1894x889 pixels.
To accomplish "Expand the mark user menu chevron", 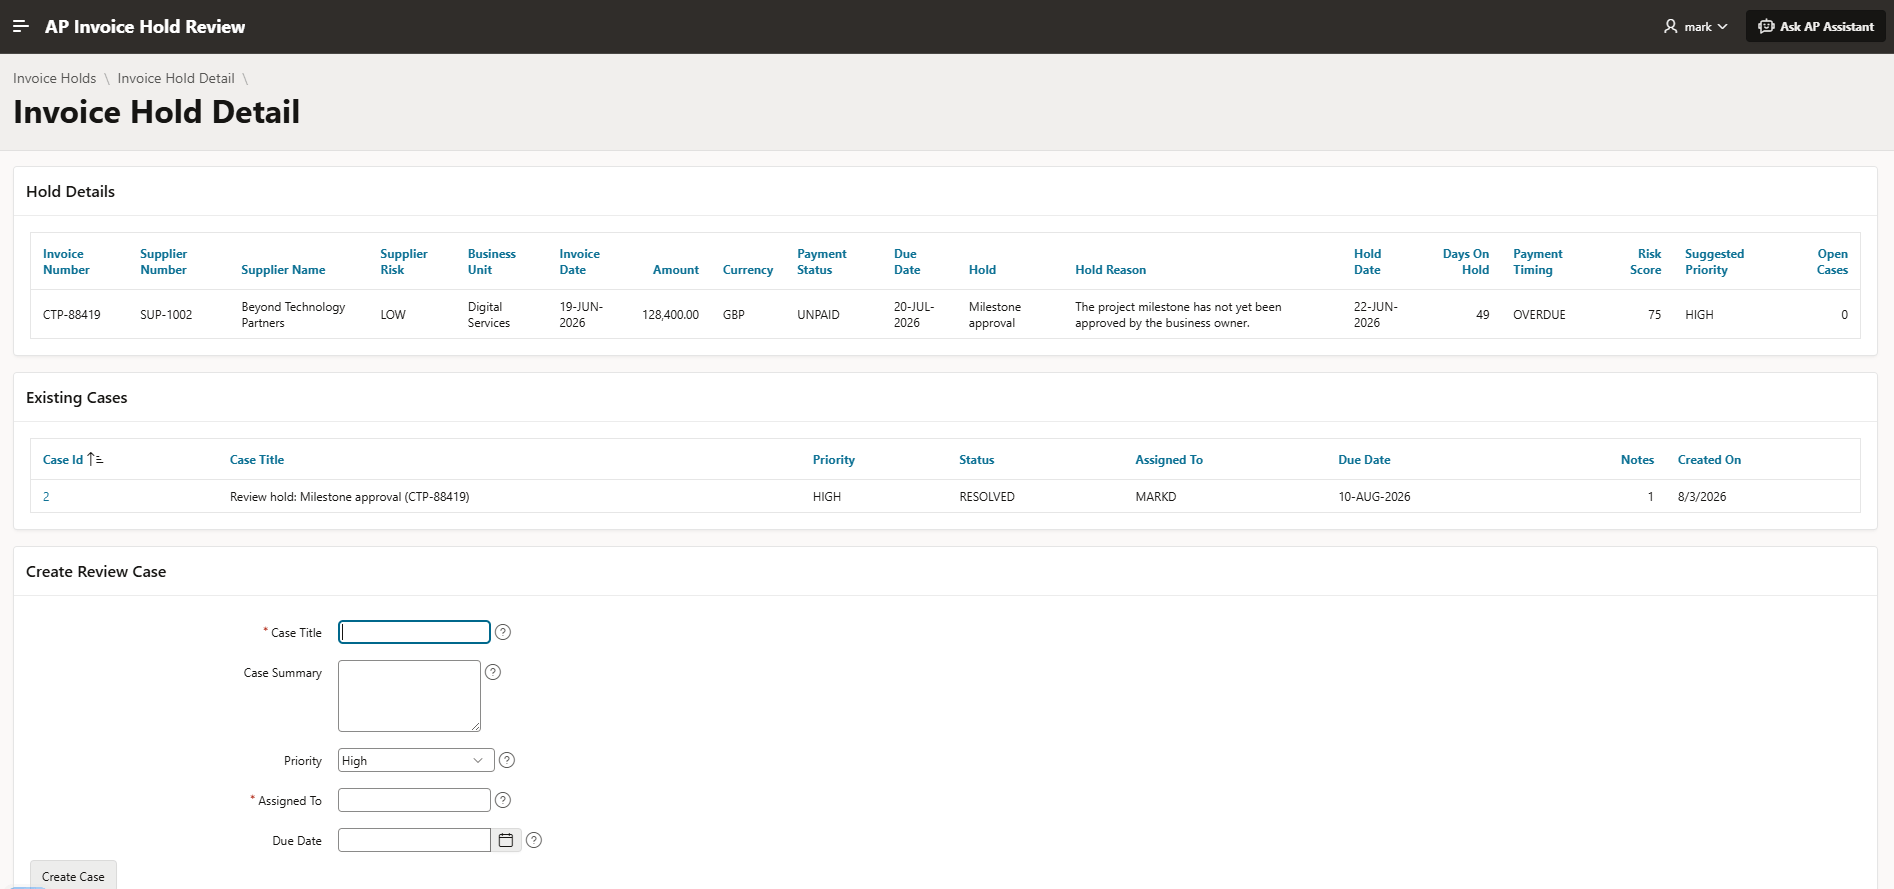I will pos(1722,27).
